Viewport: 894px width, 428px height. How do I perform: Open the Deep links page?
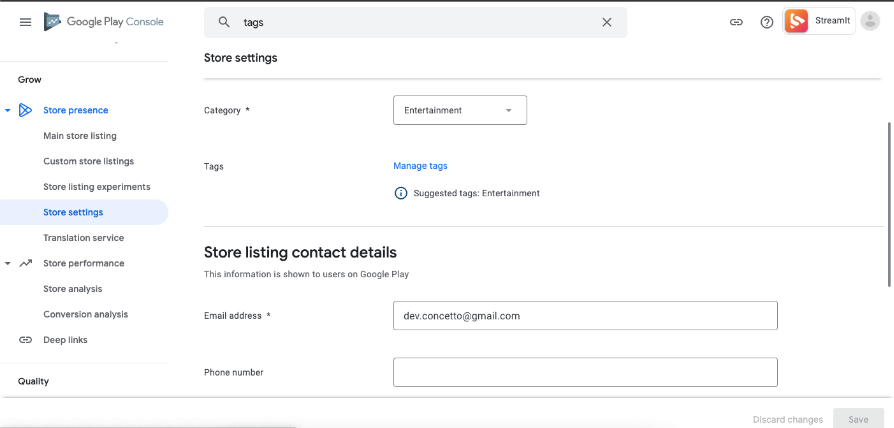[65, 340]
